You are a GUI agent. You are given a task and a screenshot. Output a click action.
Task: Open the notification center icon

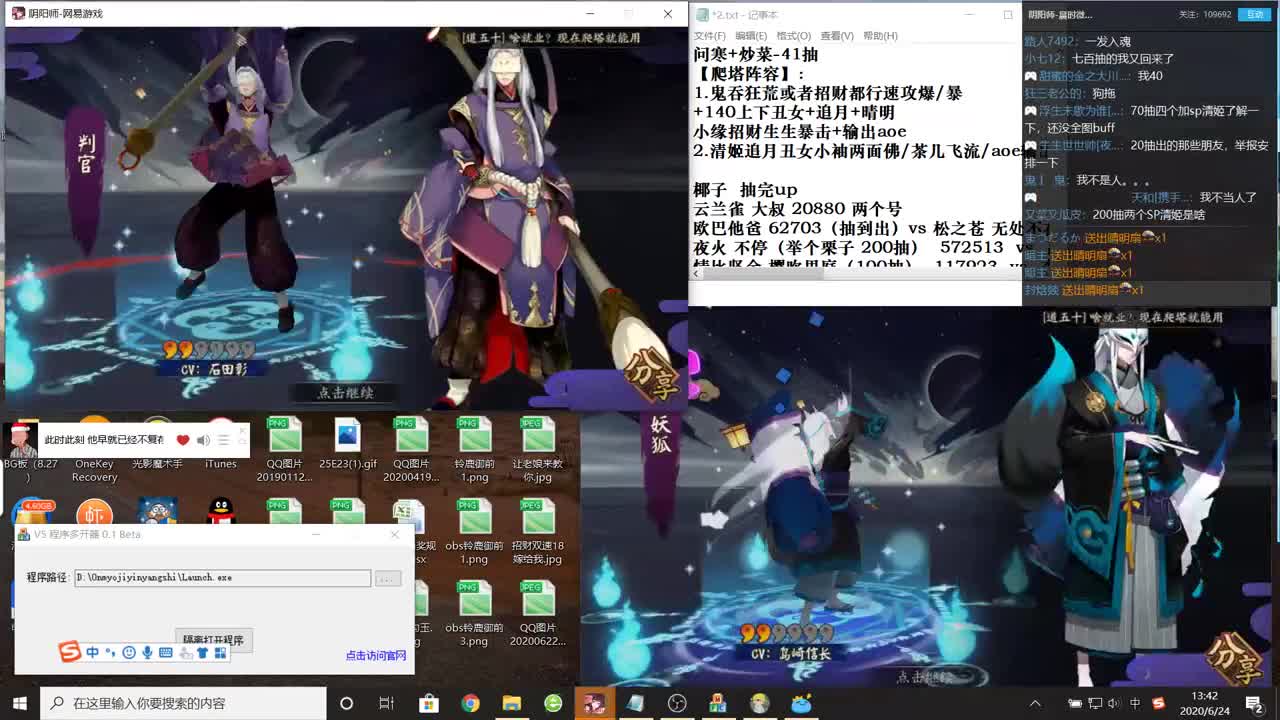click(1254, 703)
